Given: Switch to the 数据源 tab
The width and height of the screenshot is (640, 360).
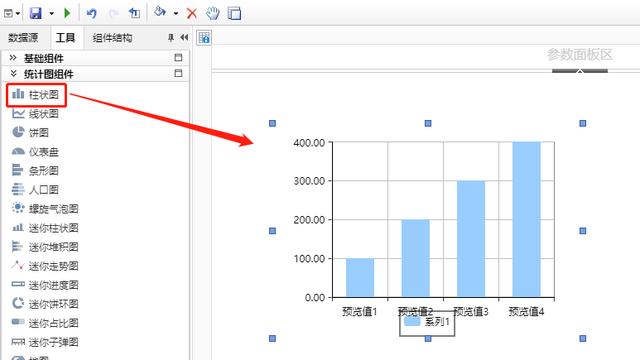Looking at the screenshot, I should coord(23,38).
